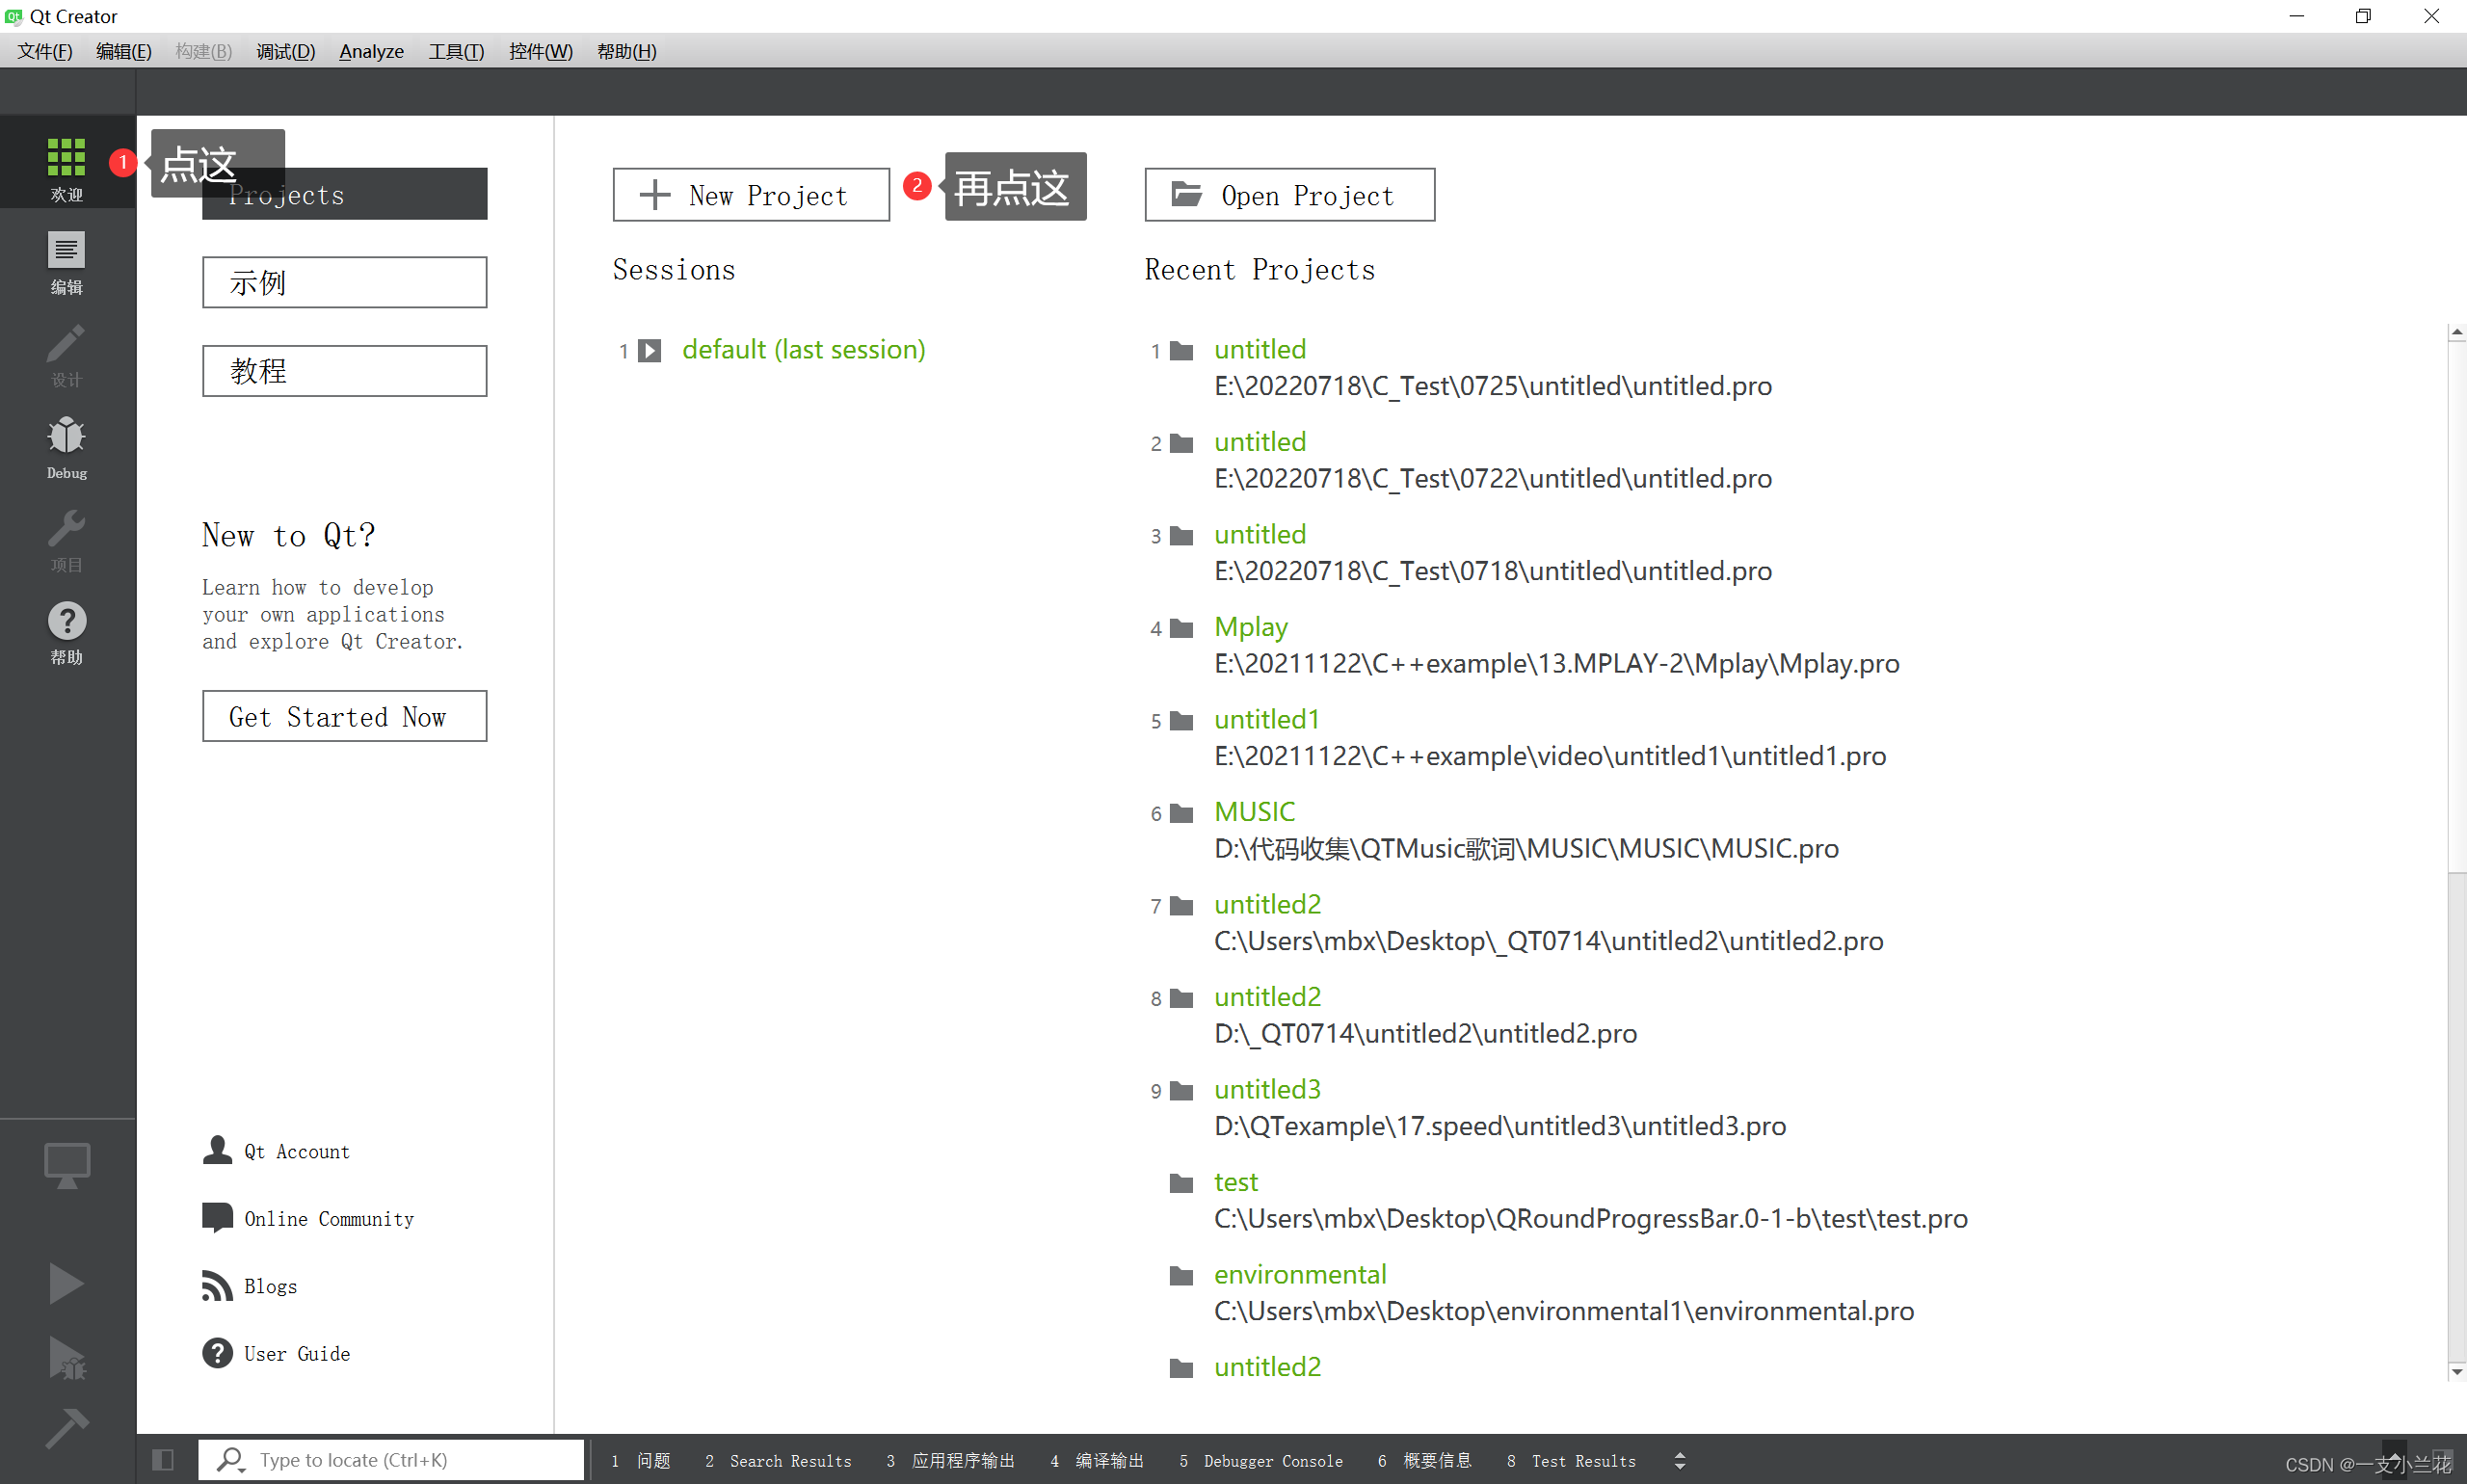The width and height of the screenshot is (2467, 1484).
Task: Open recent project MUSIC
Action: click(1254, 812)
